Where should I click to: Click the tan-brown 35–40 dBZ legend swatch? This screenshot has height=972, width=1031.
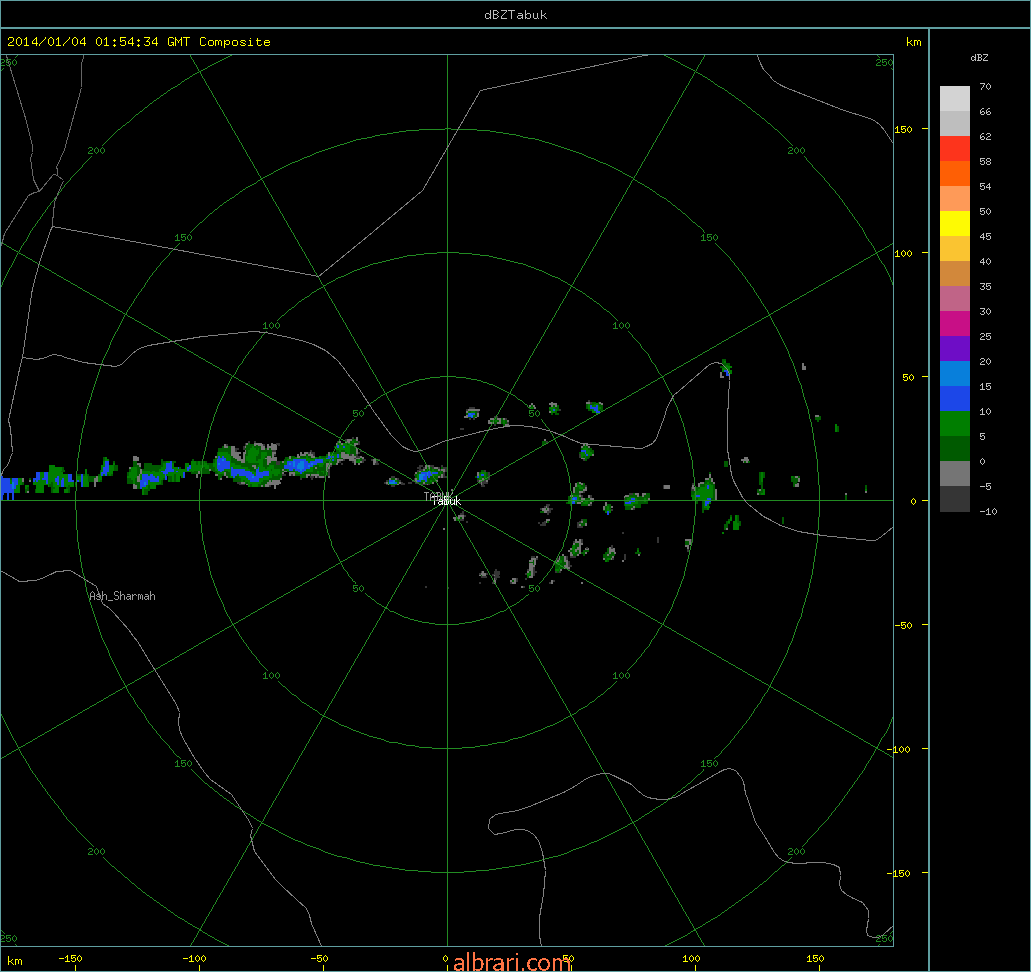click(954, 274)
